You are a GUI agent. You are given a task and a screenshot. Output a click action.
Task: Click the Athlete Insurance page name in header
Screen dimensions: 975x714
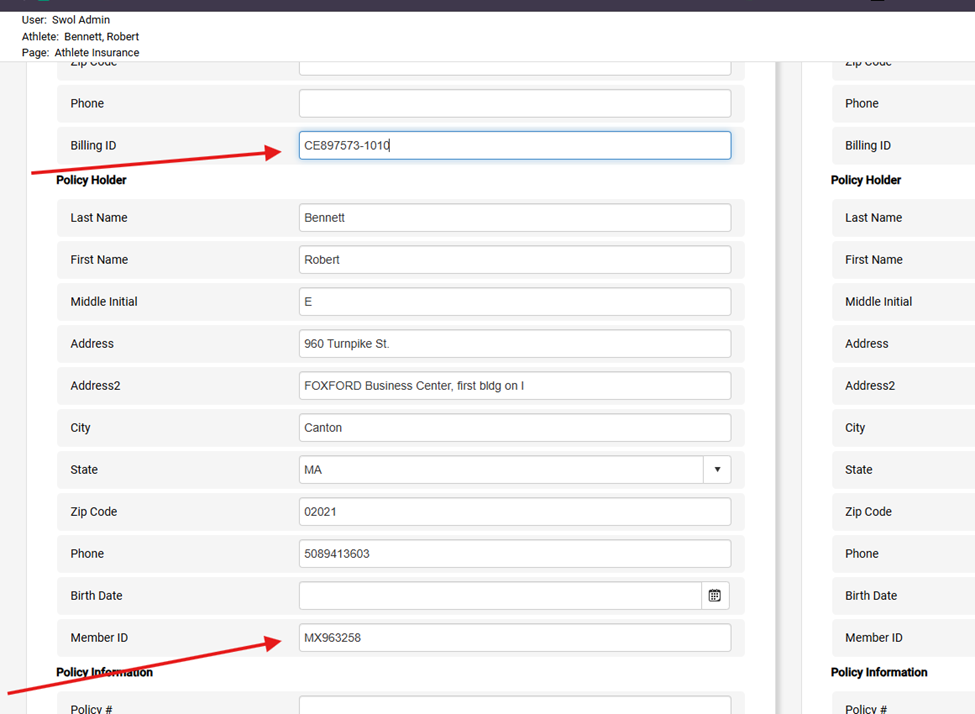[97, 53]
